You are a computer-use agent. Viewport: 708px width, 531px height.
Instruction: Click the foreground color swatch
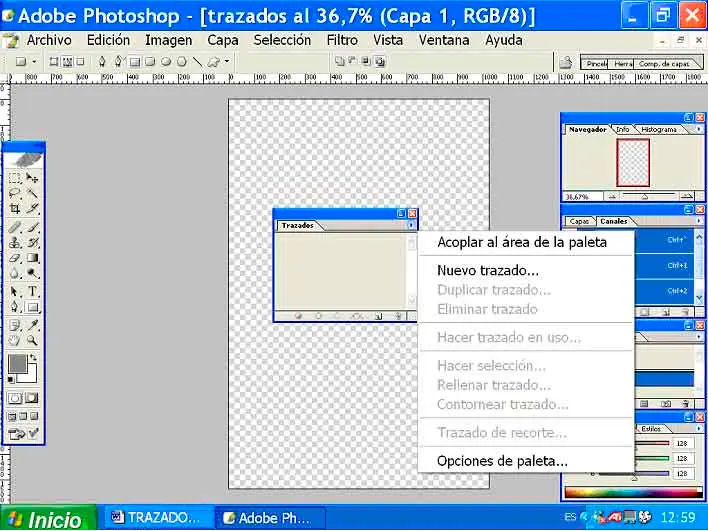pos(17,364)
